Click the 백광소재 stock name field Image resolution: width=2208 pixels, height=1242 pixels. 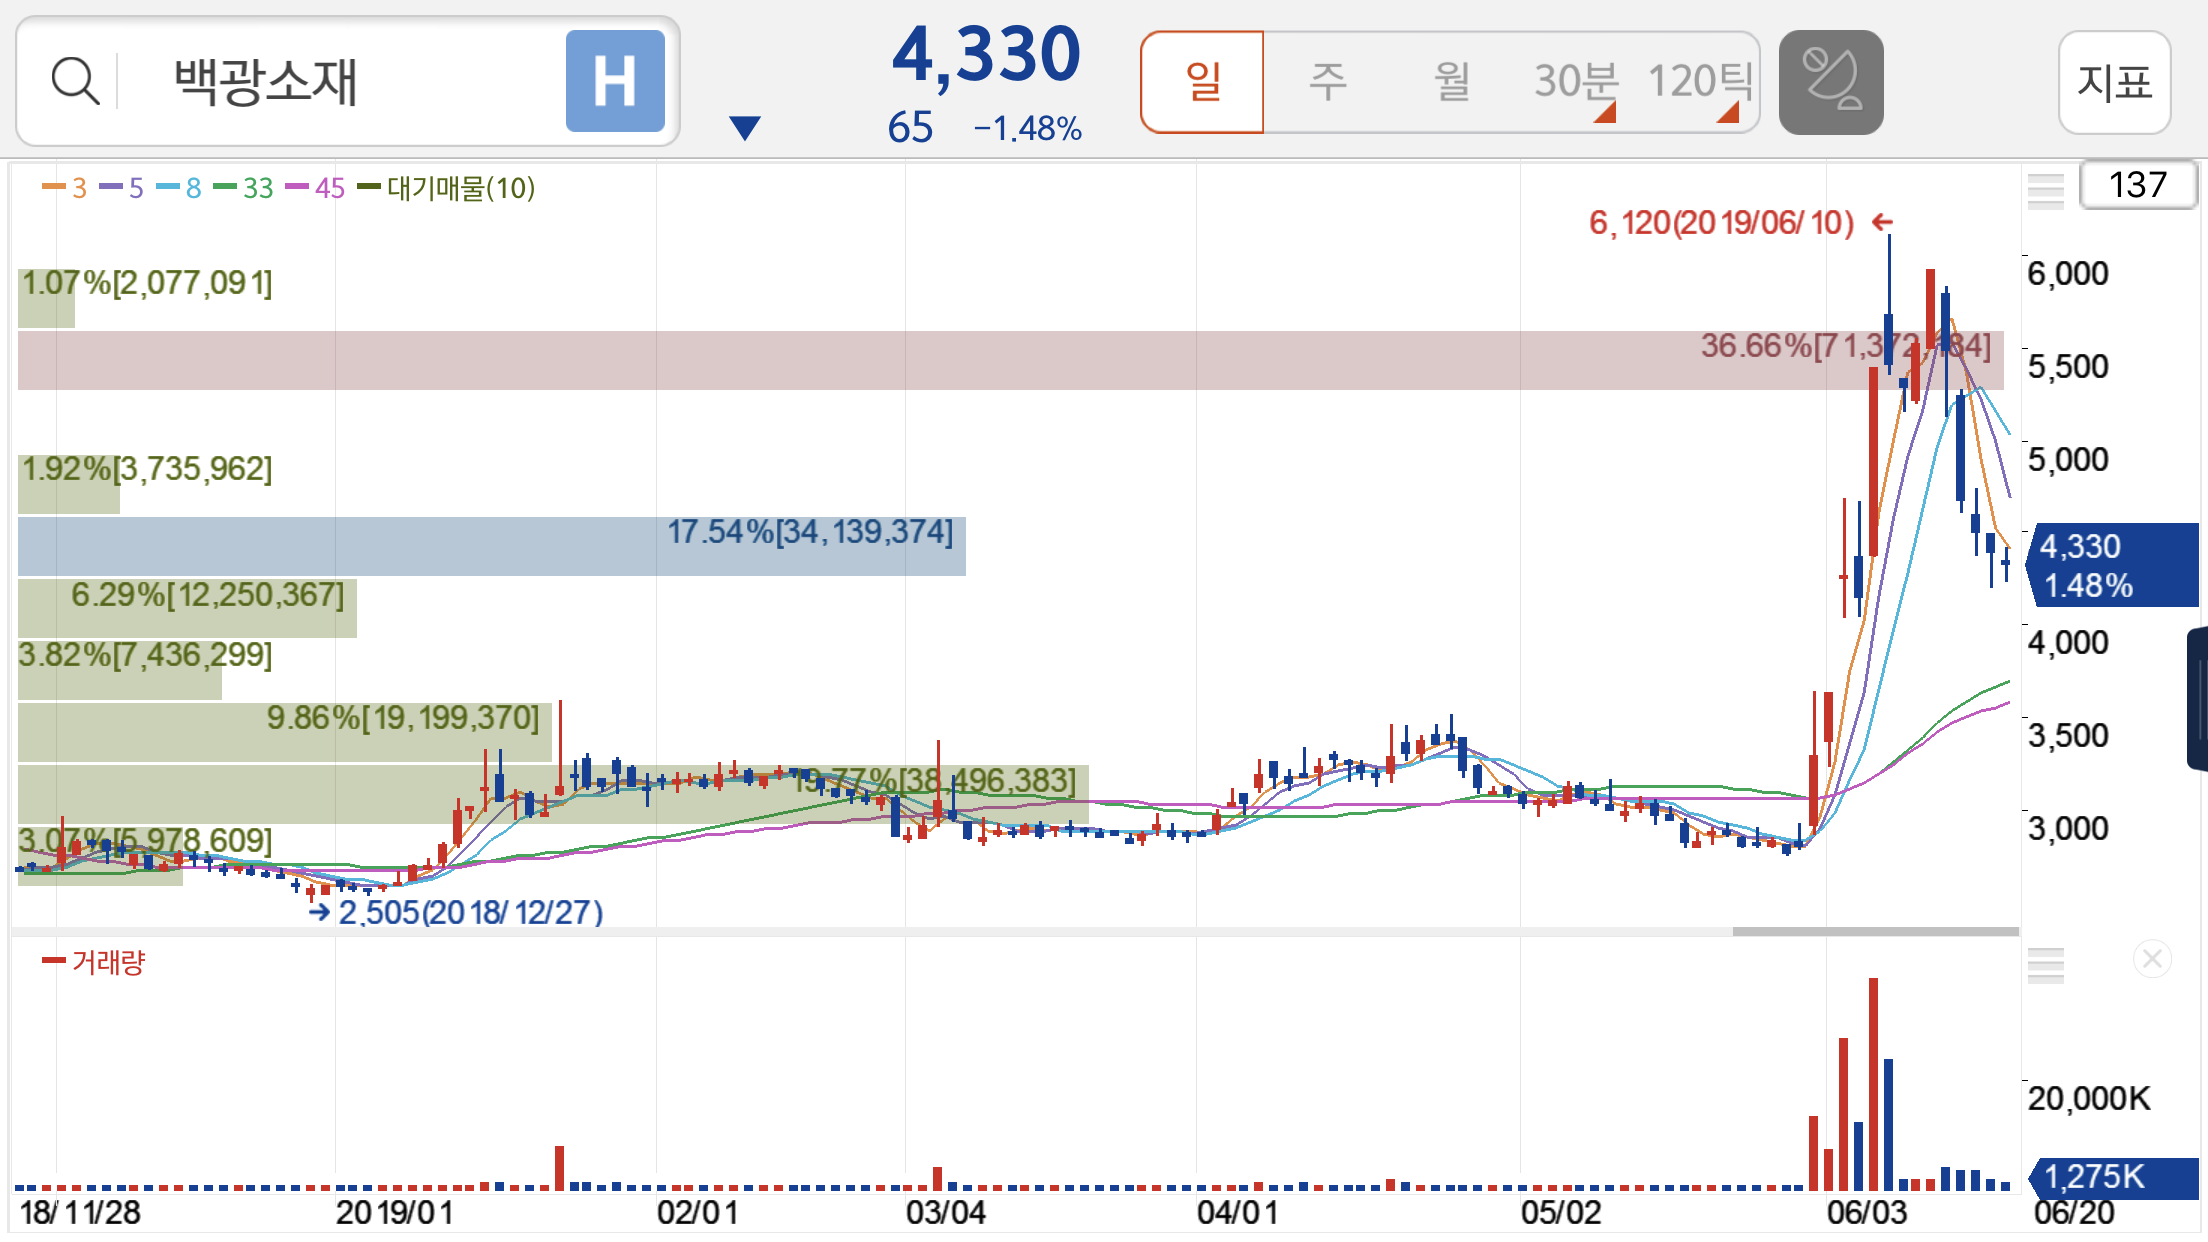(265, 82)
